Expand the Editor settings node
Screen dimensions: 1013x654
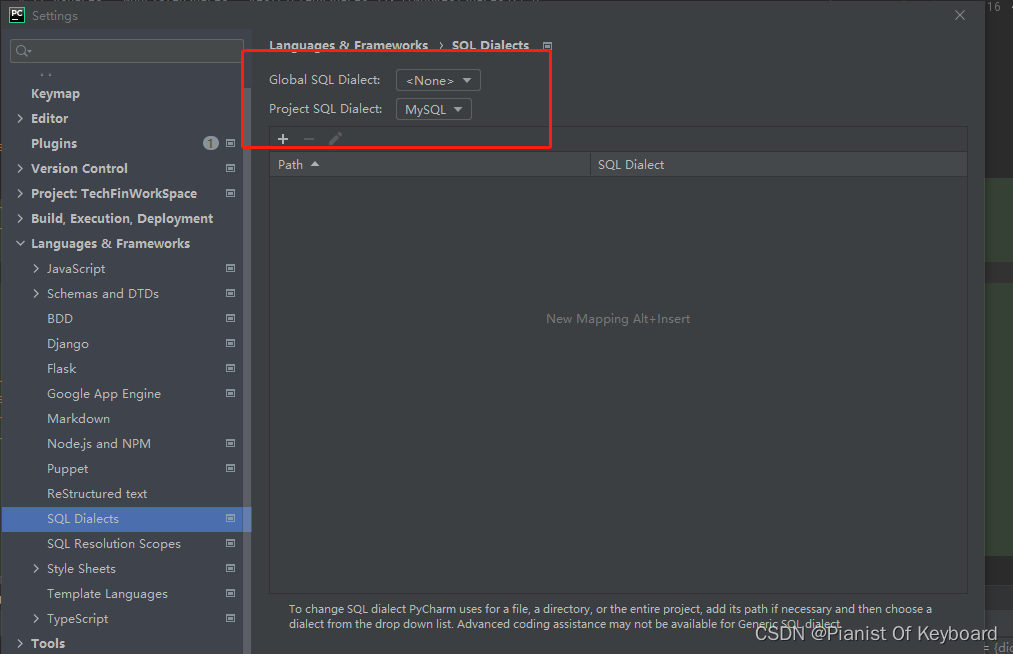point(20,118)
